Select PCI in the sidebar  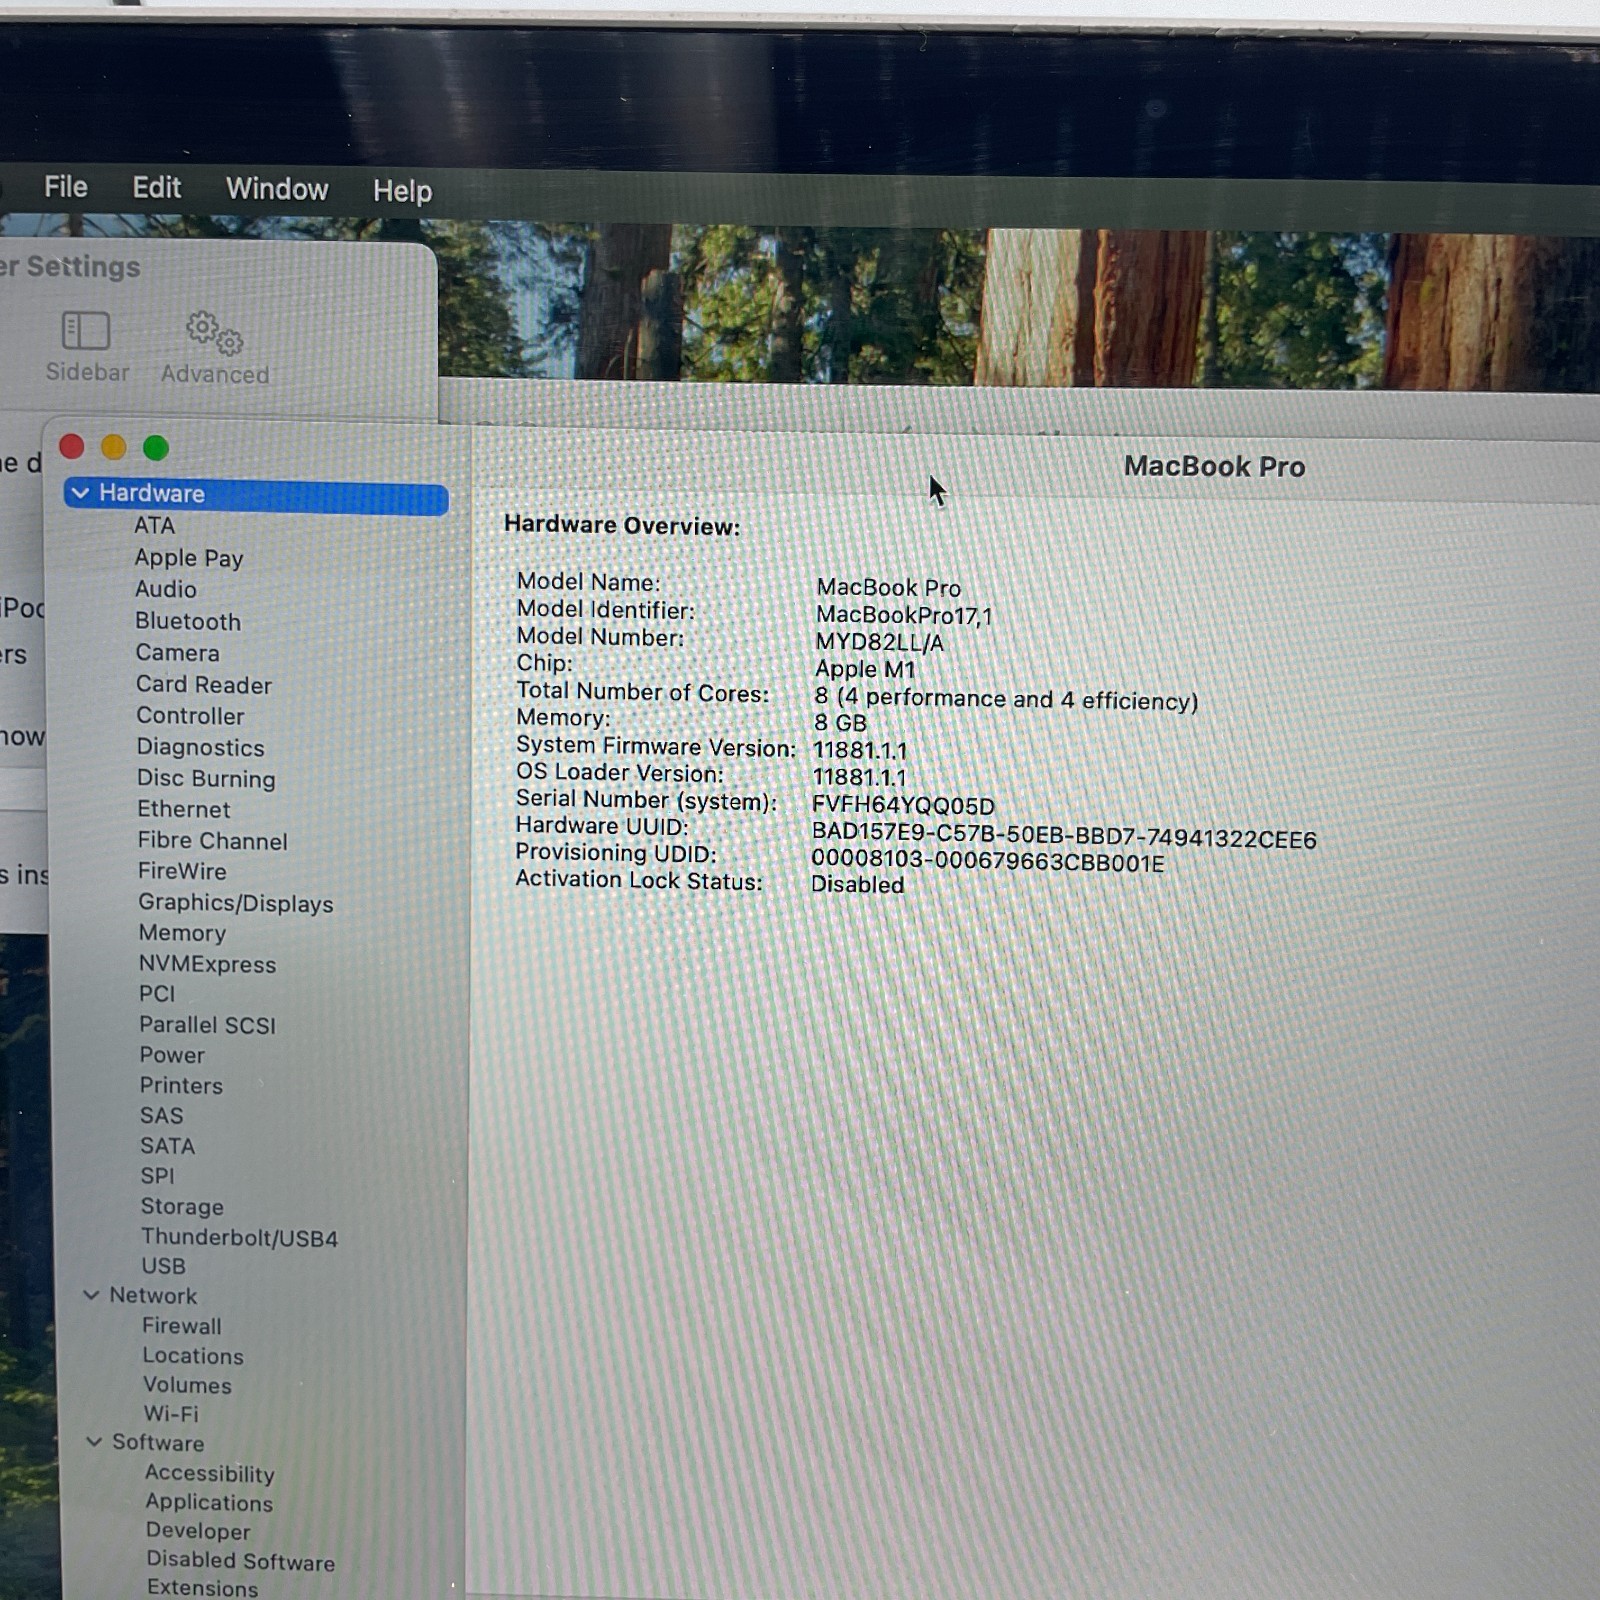click(x=157, y=994)
